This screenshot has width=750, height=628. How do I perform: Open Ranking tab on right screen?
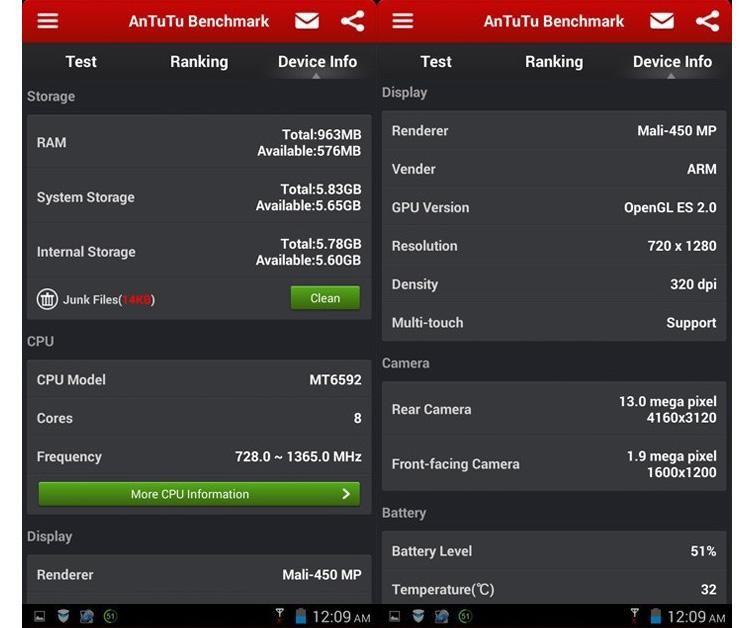coord(554,62)
